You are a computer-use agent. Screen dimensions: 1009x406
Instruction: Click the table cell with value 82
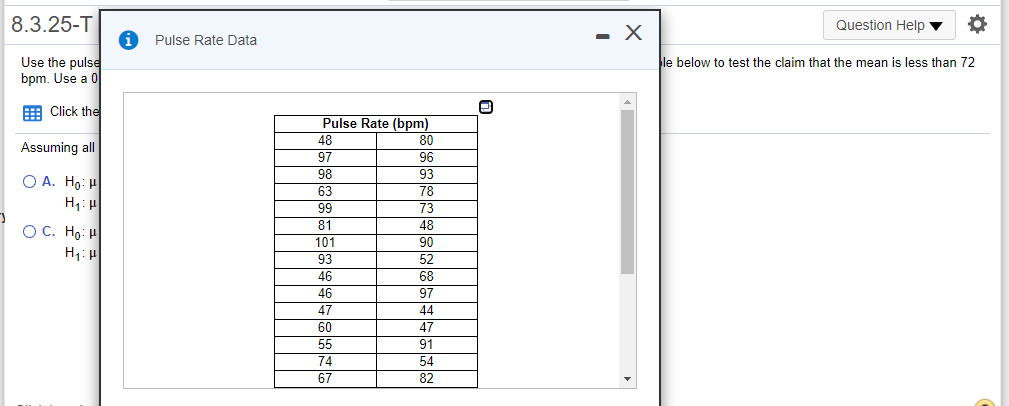pos(427,379)
